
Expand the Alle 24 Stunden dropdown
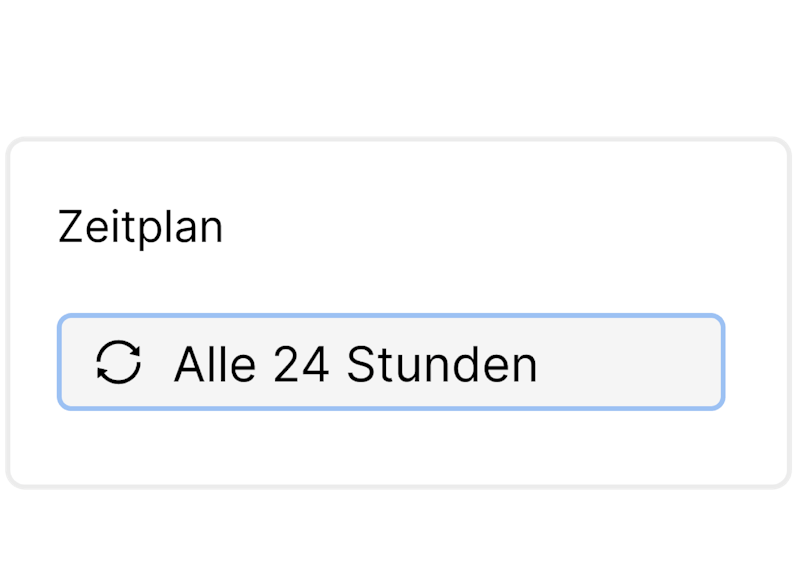click(390, 363)
